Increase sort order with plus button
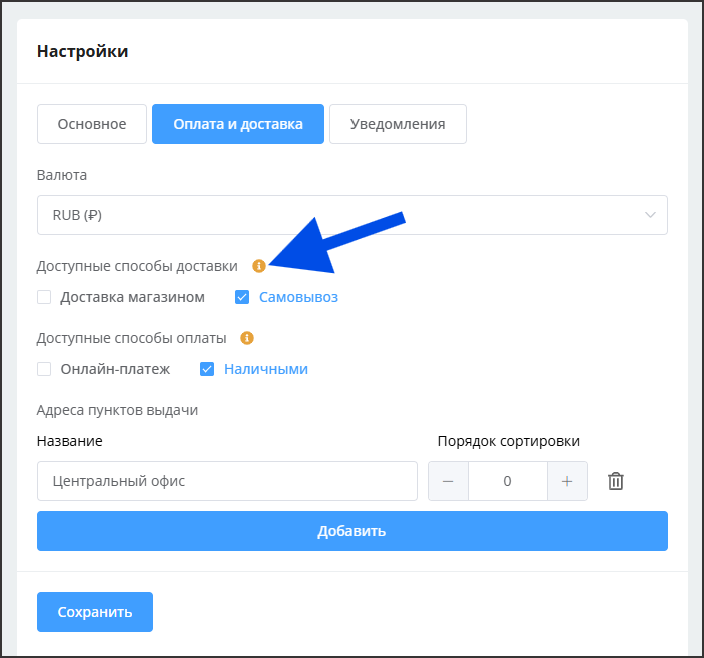This screenshot has height=658, width=704. coord(567,481)
